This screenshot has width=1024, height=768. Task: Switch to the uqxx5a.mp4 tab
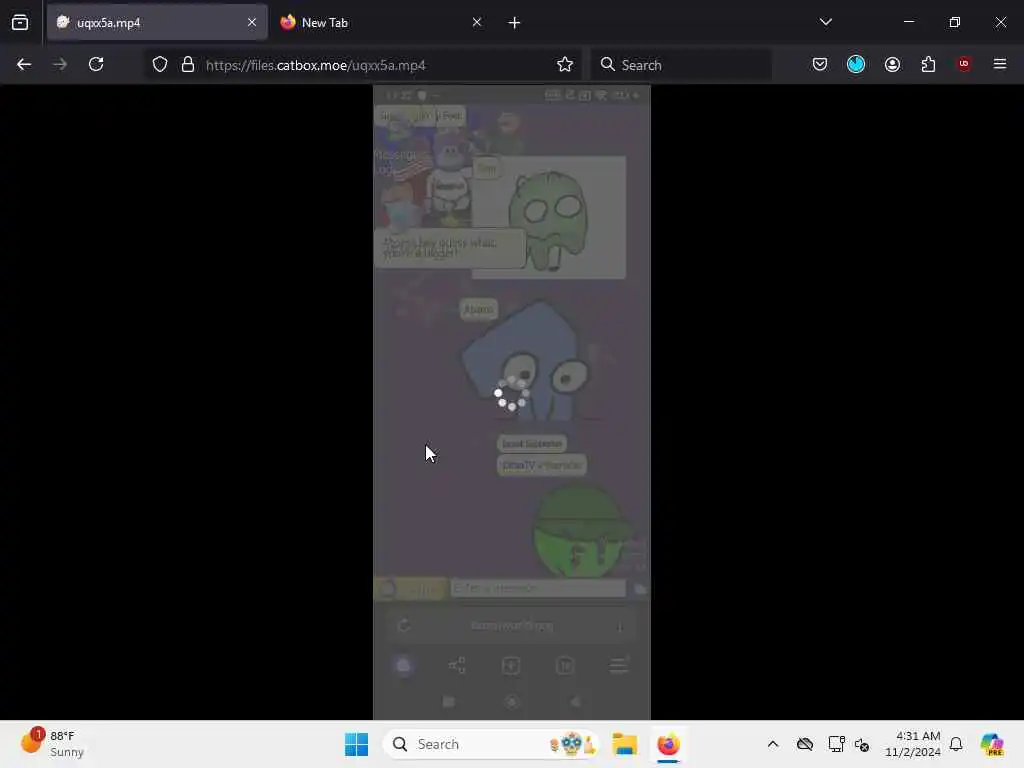click(x=157, y=22)
